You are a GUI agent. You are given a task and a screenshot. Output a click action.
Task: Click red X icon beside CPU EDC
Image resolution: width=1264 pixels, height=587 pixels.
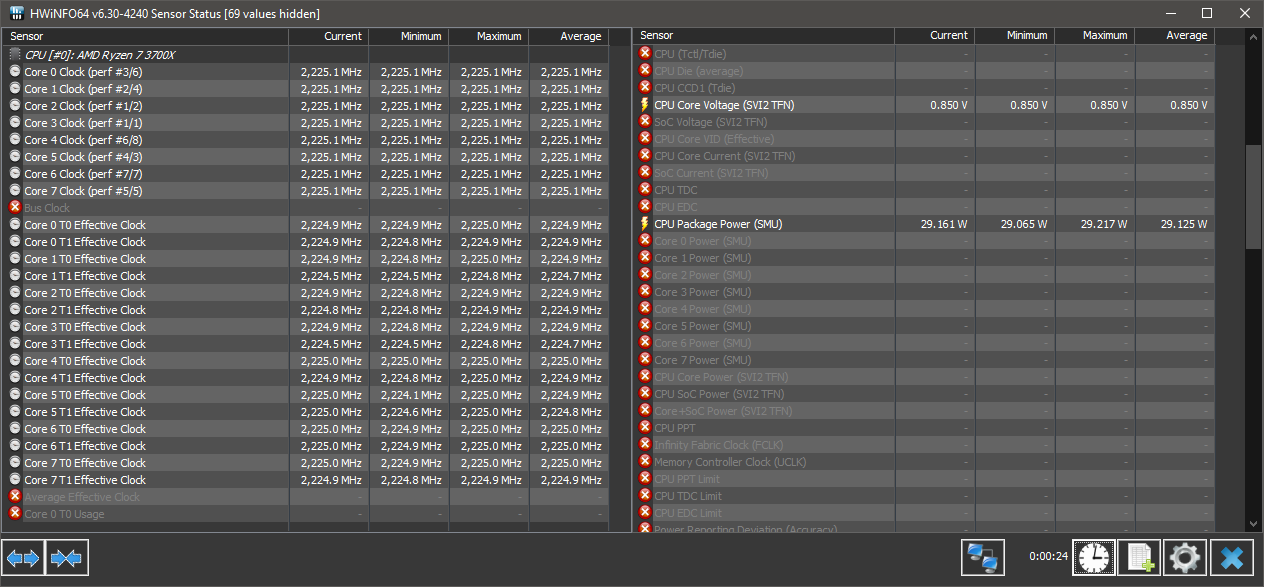coord(645,207)
